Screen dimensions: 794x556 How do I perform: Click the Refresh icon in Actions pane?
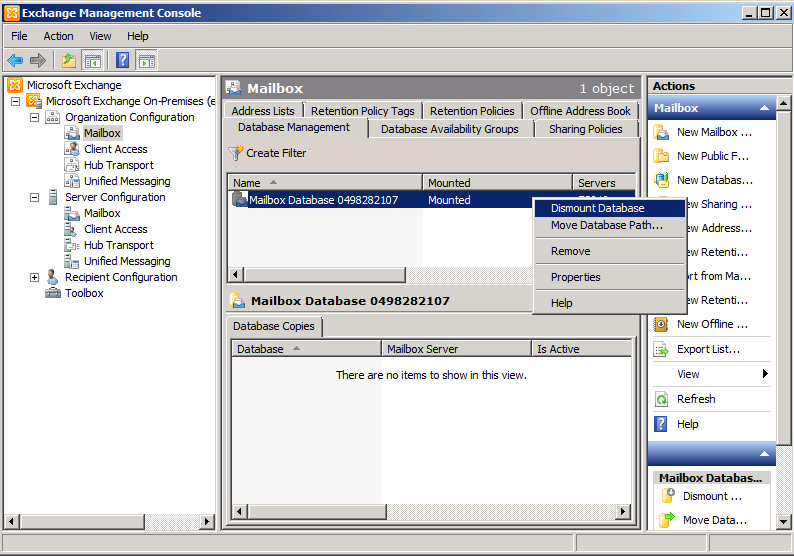tap(661, 399)
